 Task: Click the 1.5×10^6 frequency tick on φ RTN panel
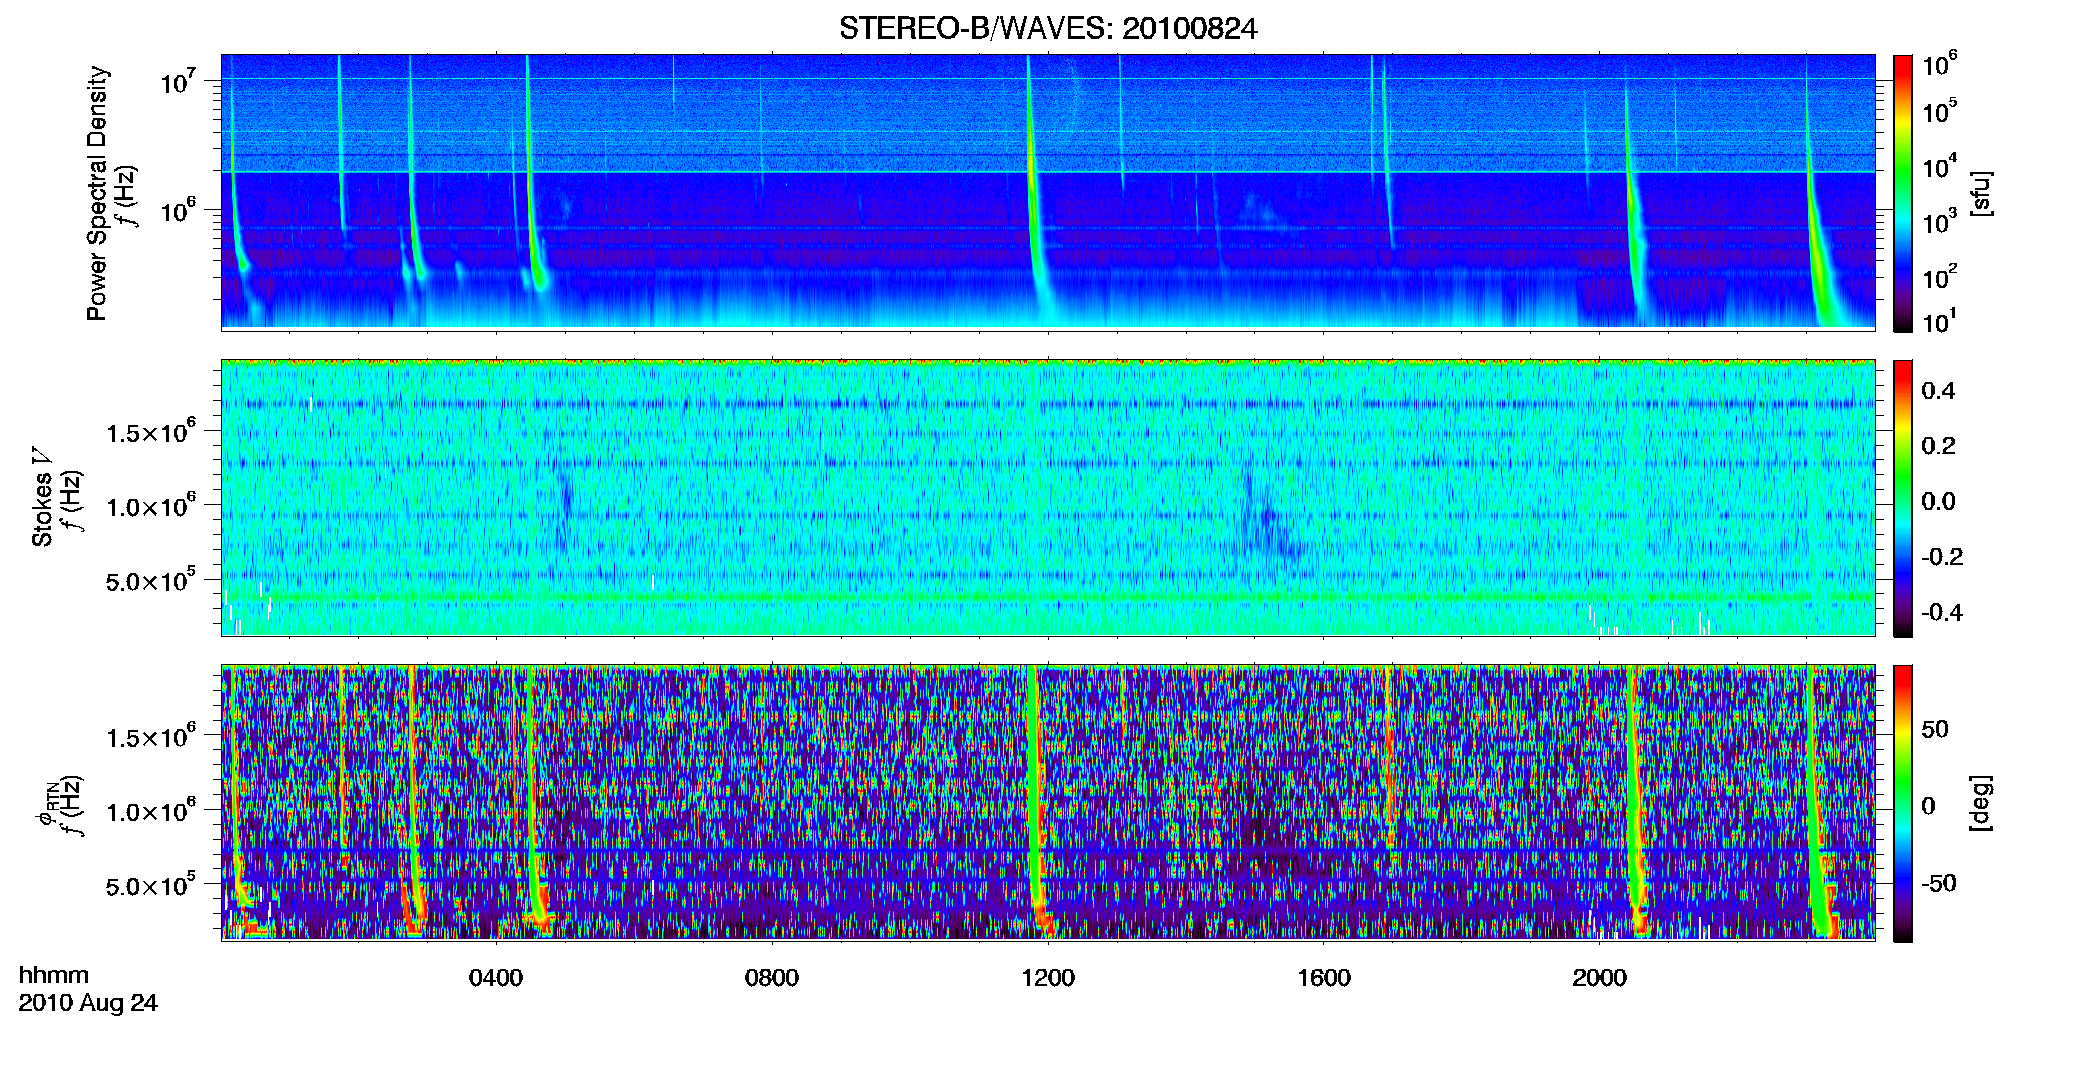[x=151, y=737]
